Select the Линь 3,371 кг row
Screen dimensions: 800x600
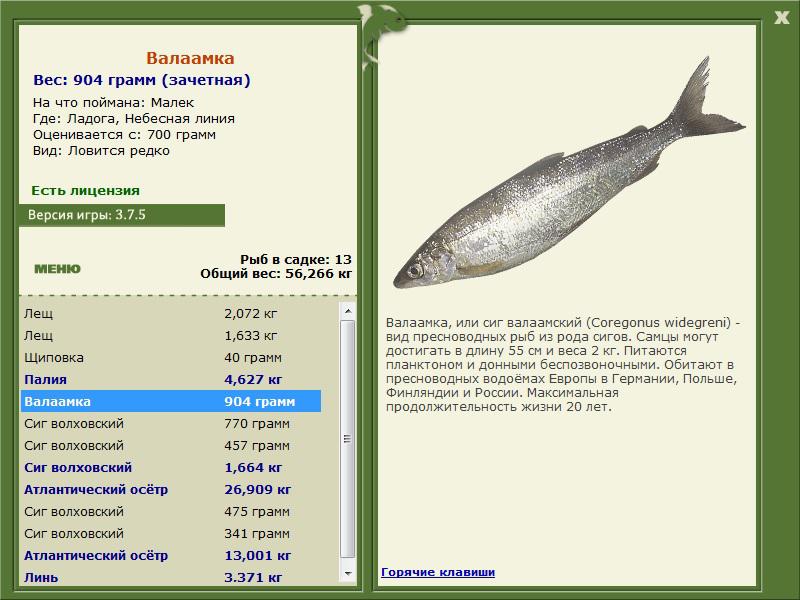(171, 577)
